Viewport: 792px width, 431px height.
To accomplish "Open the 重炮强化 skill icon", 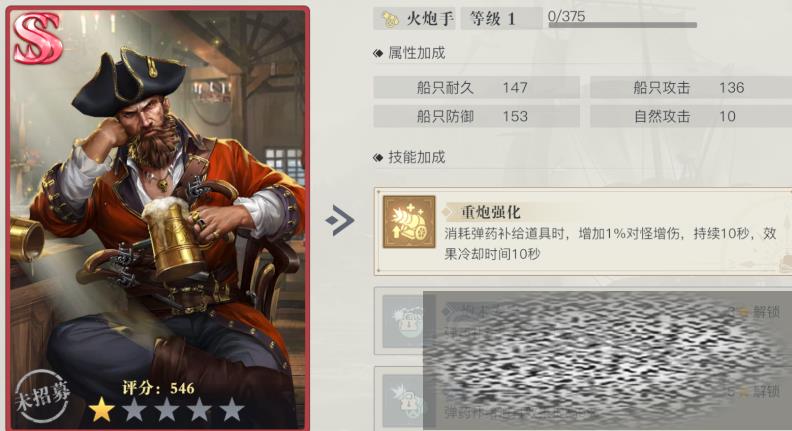I will click(x=409, y=222).
